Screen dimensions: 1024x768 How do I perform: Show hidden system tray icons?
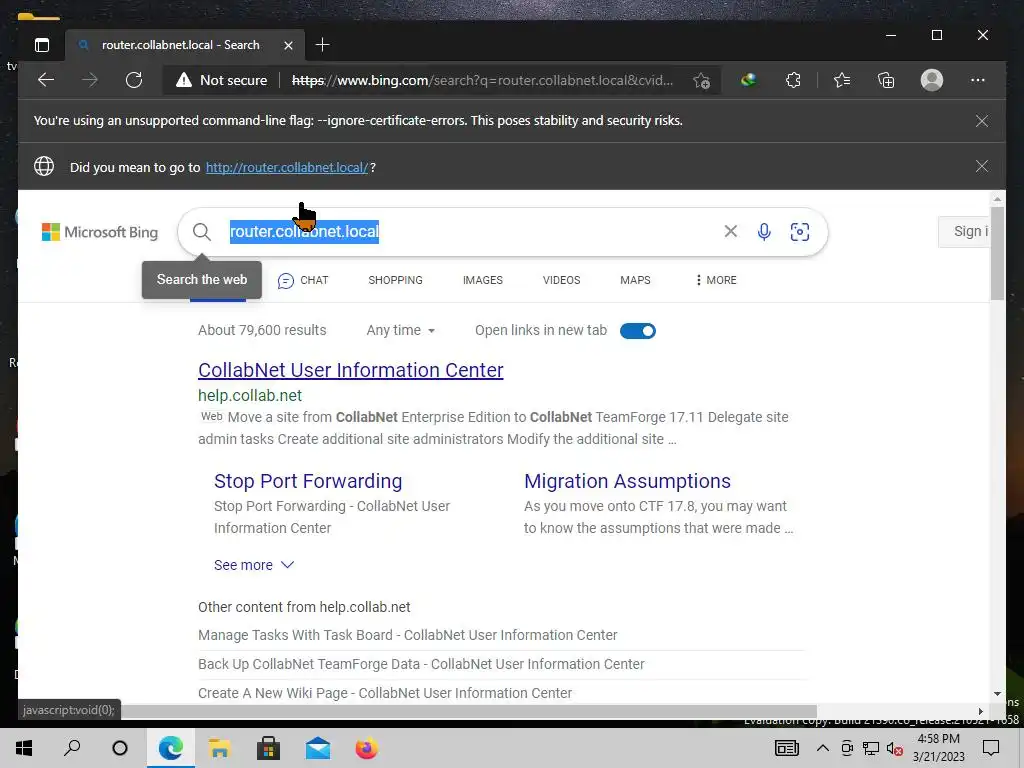(823, 748)
